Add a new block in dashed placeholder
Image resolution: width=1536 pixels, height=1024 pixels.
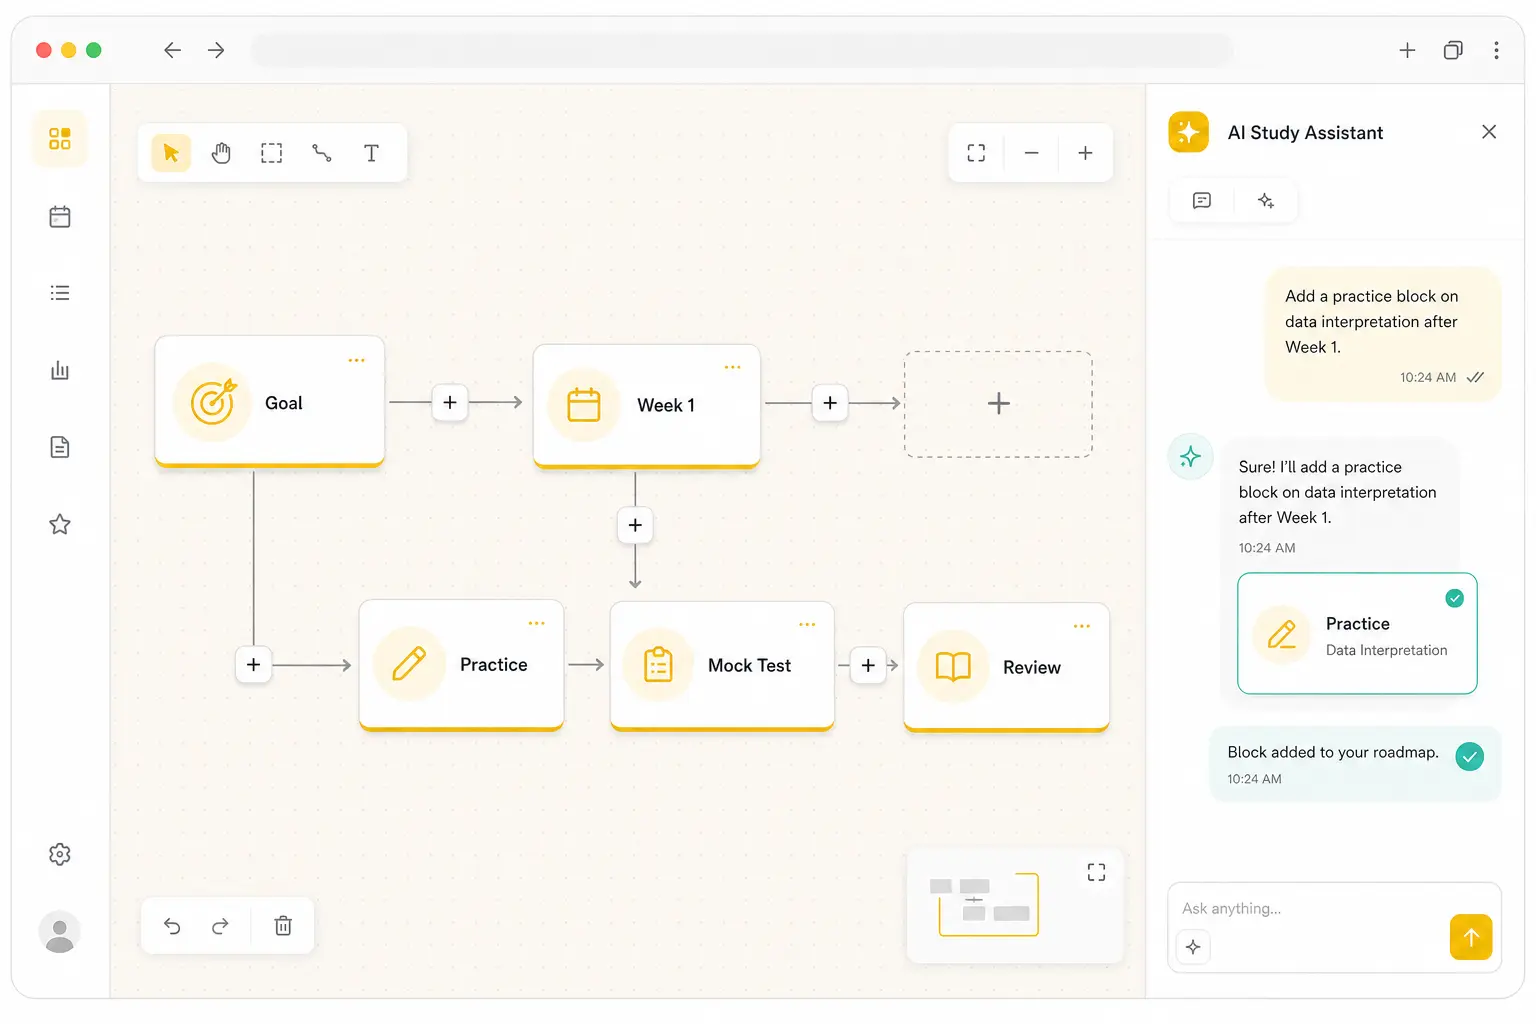(998, 404)
